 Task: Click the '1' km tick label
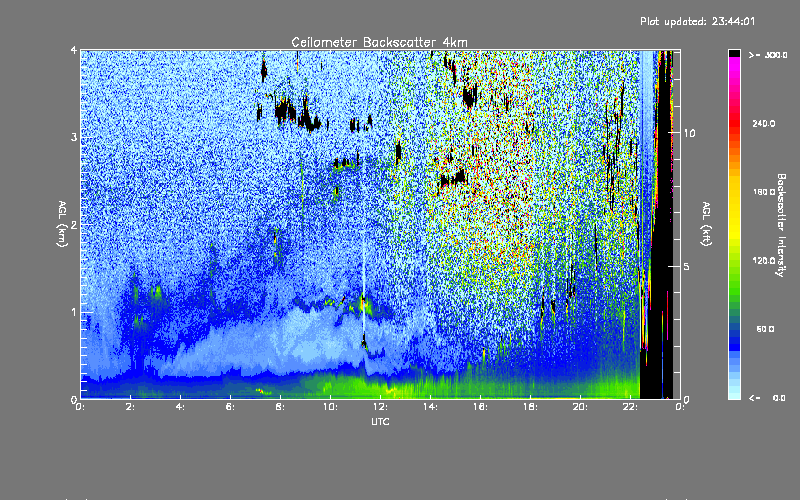(x=74, y=312)
